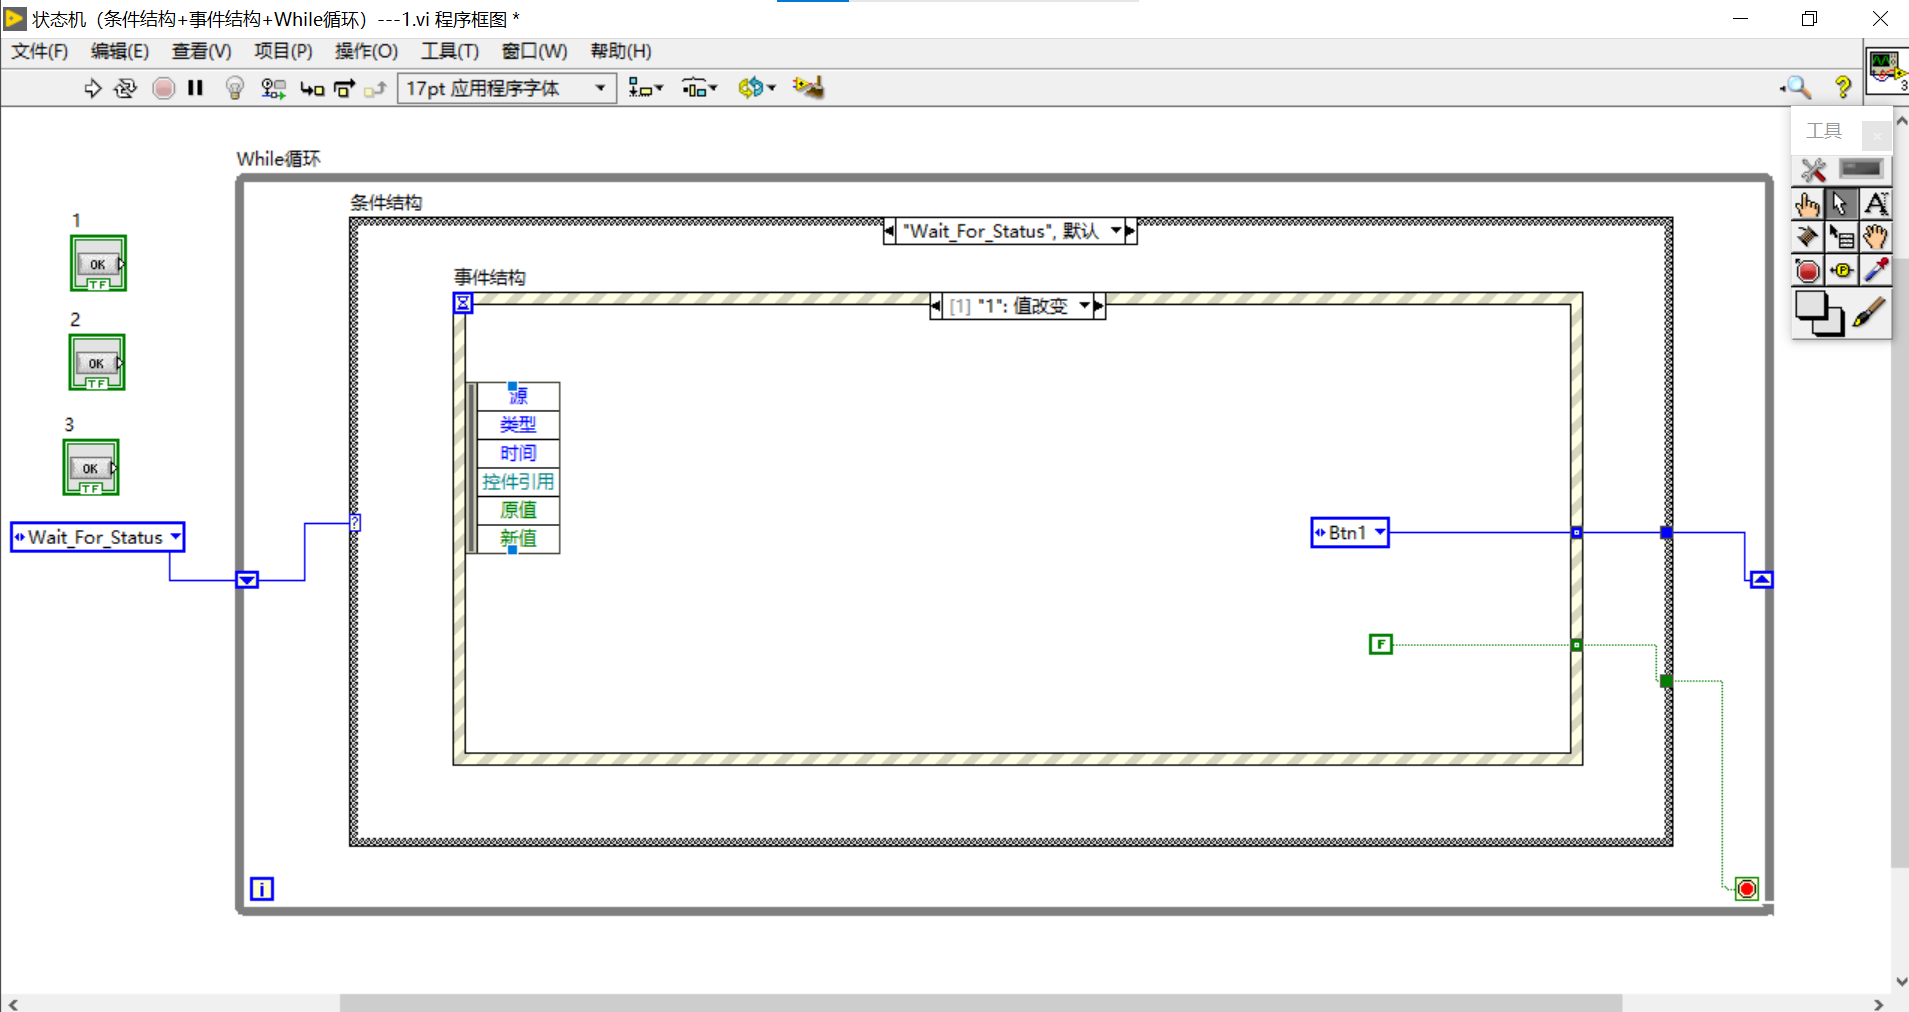Click 控件引用 in event data node
The height and width of the screenshot is (1012, 1909).
518,481
